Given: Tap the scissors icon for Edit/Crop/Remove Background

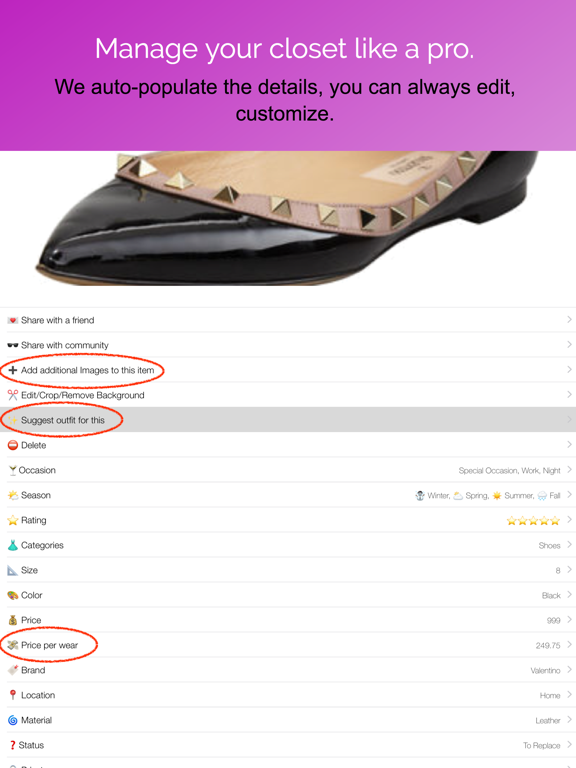Looking at the screenshot, I should pyautogui.click(x=13, y=395).
